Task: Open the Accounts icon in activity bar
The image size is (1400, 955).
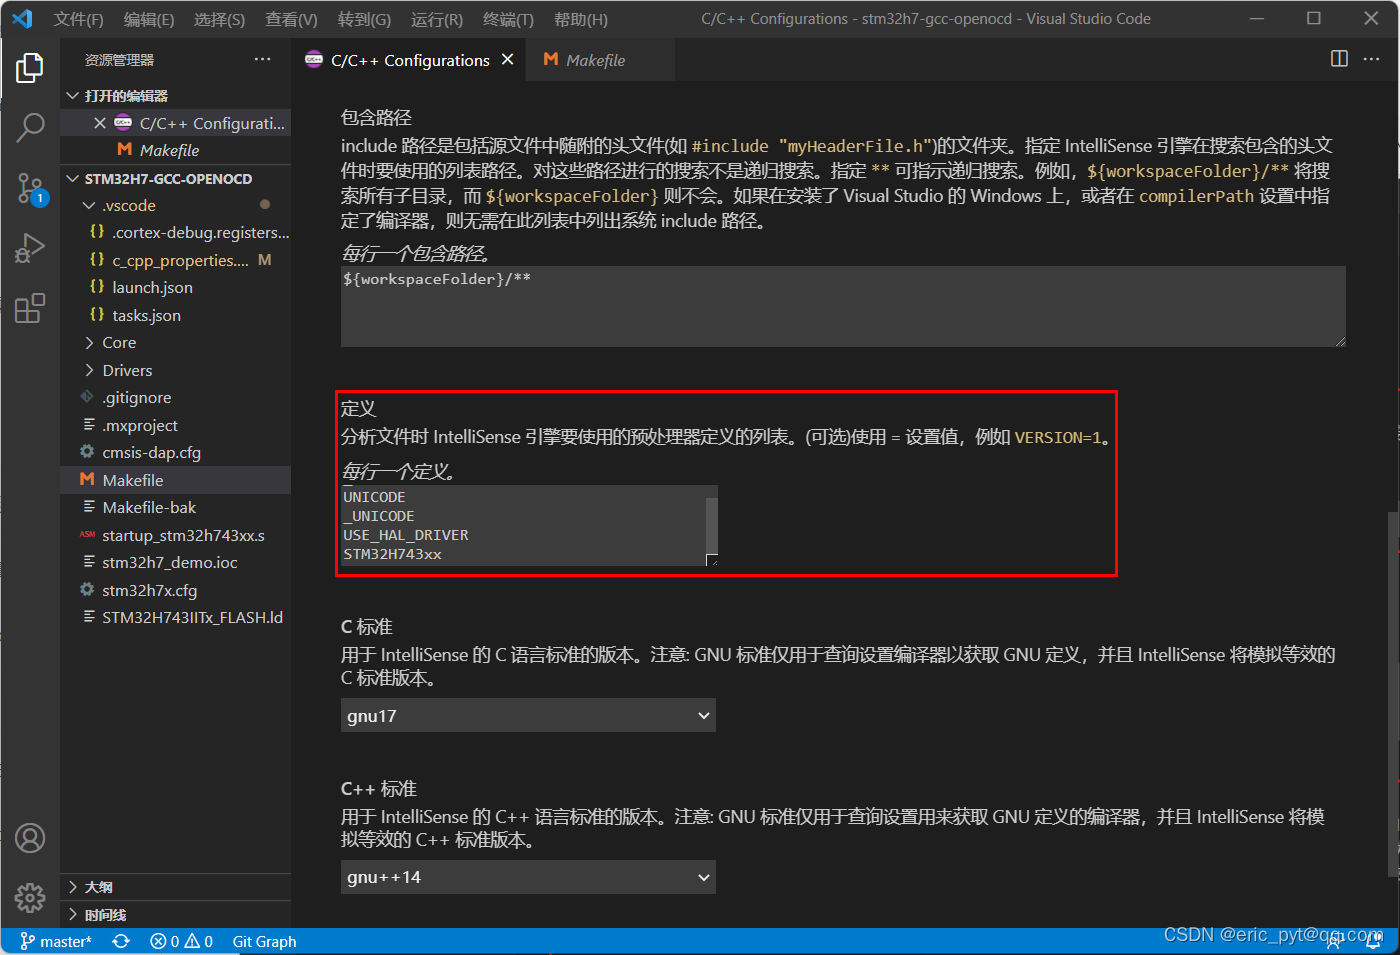Action: coord(30,838)
